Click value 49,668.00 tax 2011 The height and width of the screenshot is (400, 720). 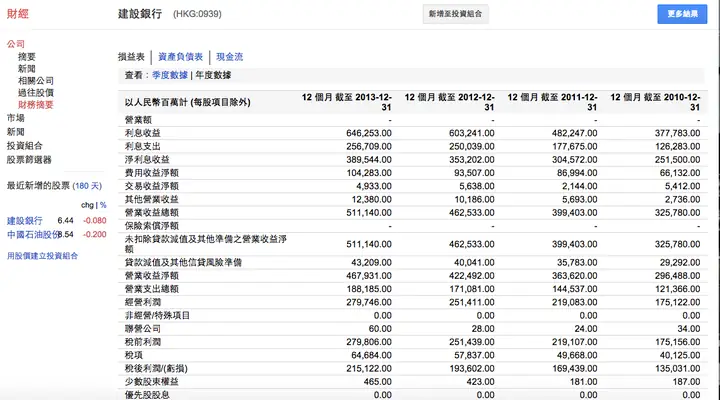[x=577, y=355]
